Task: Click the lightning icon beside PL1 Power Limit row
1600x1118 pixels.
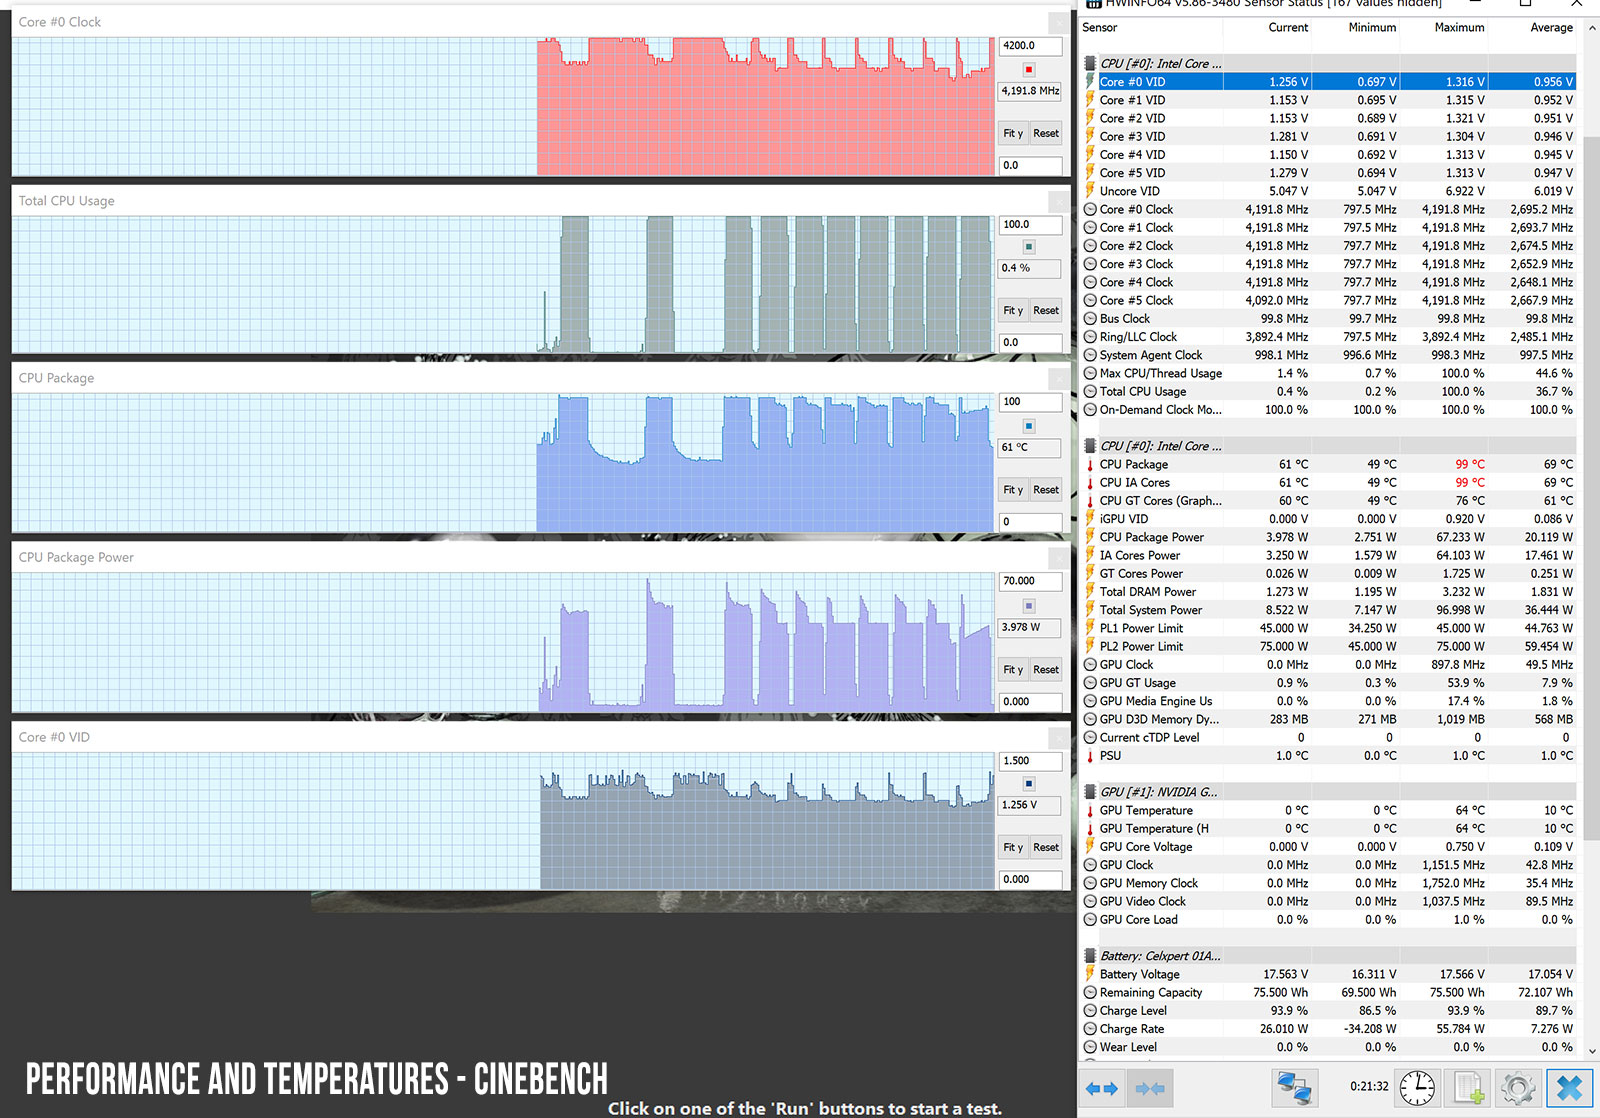Action: 1090,628
